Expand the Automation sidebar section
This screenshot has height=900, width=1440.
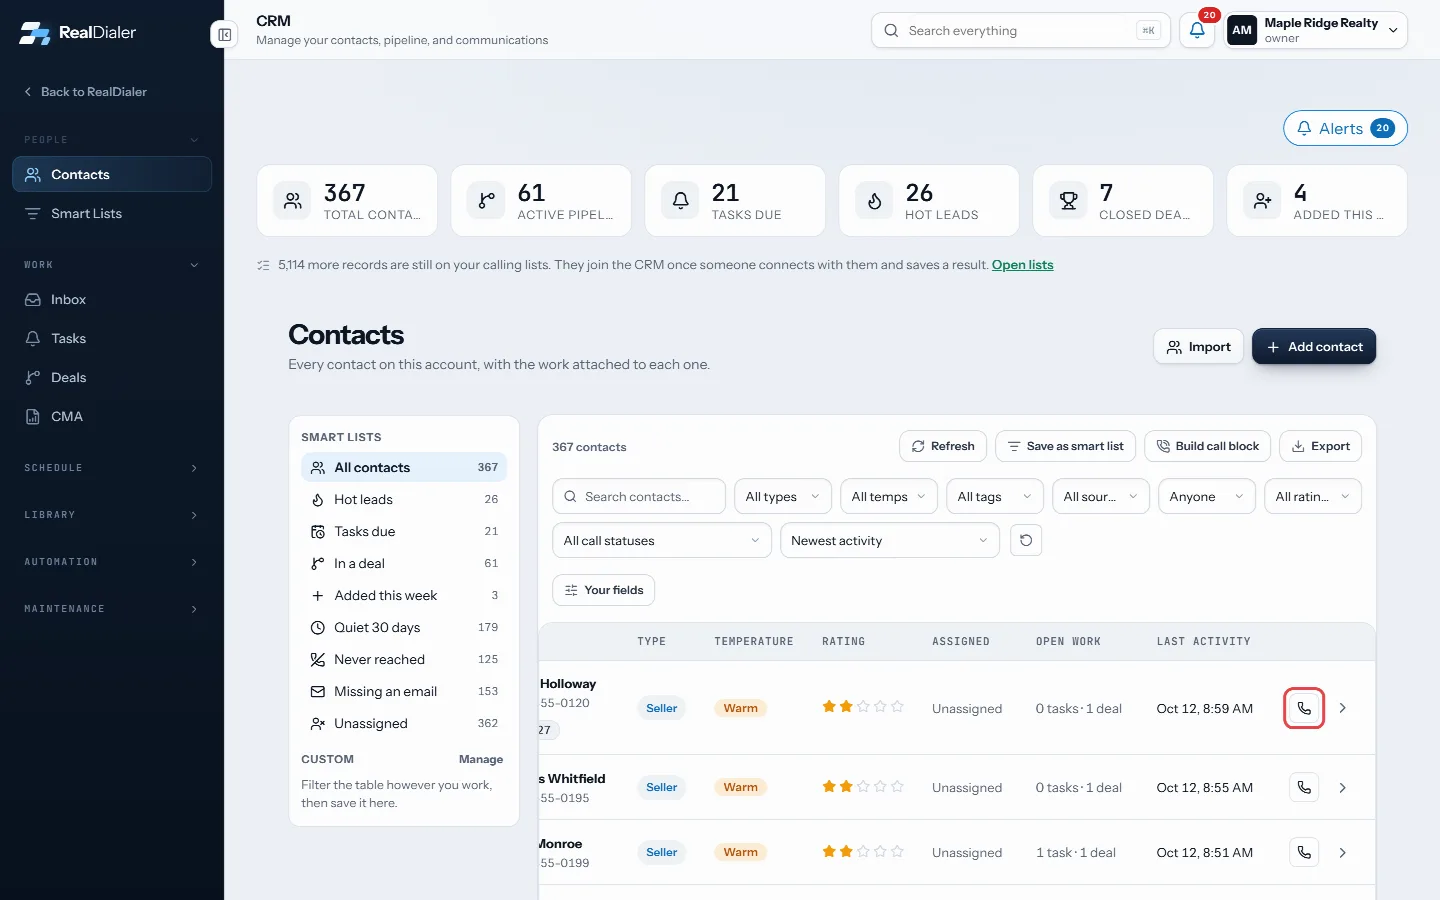point(112,562)
